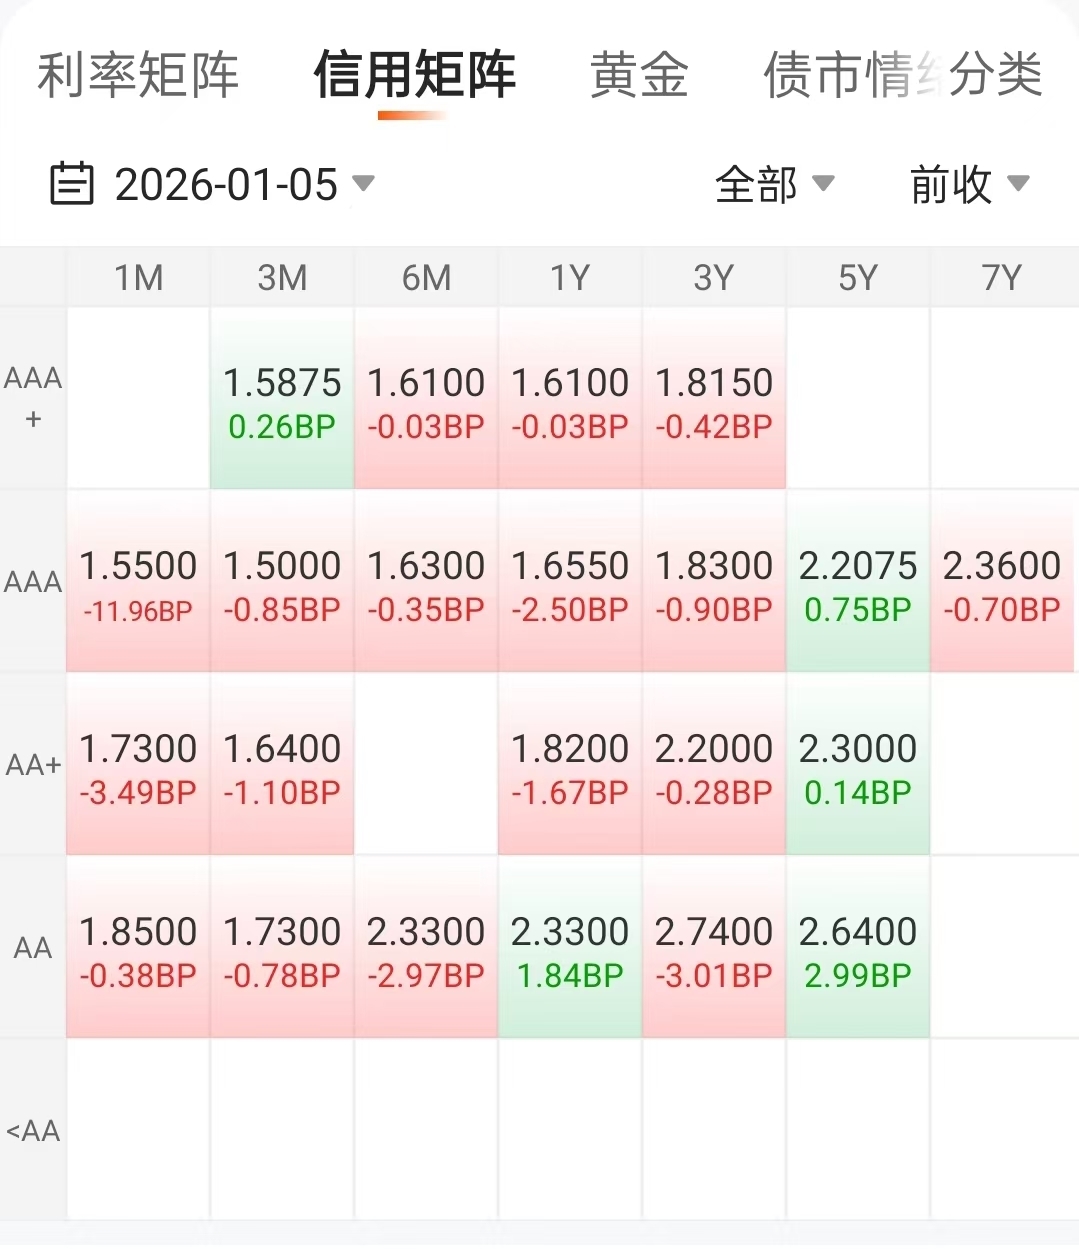Select the 信用矩阵 tab
Viewport: 1079px width, 1249px height.
[x=414, y=76]
